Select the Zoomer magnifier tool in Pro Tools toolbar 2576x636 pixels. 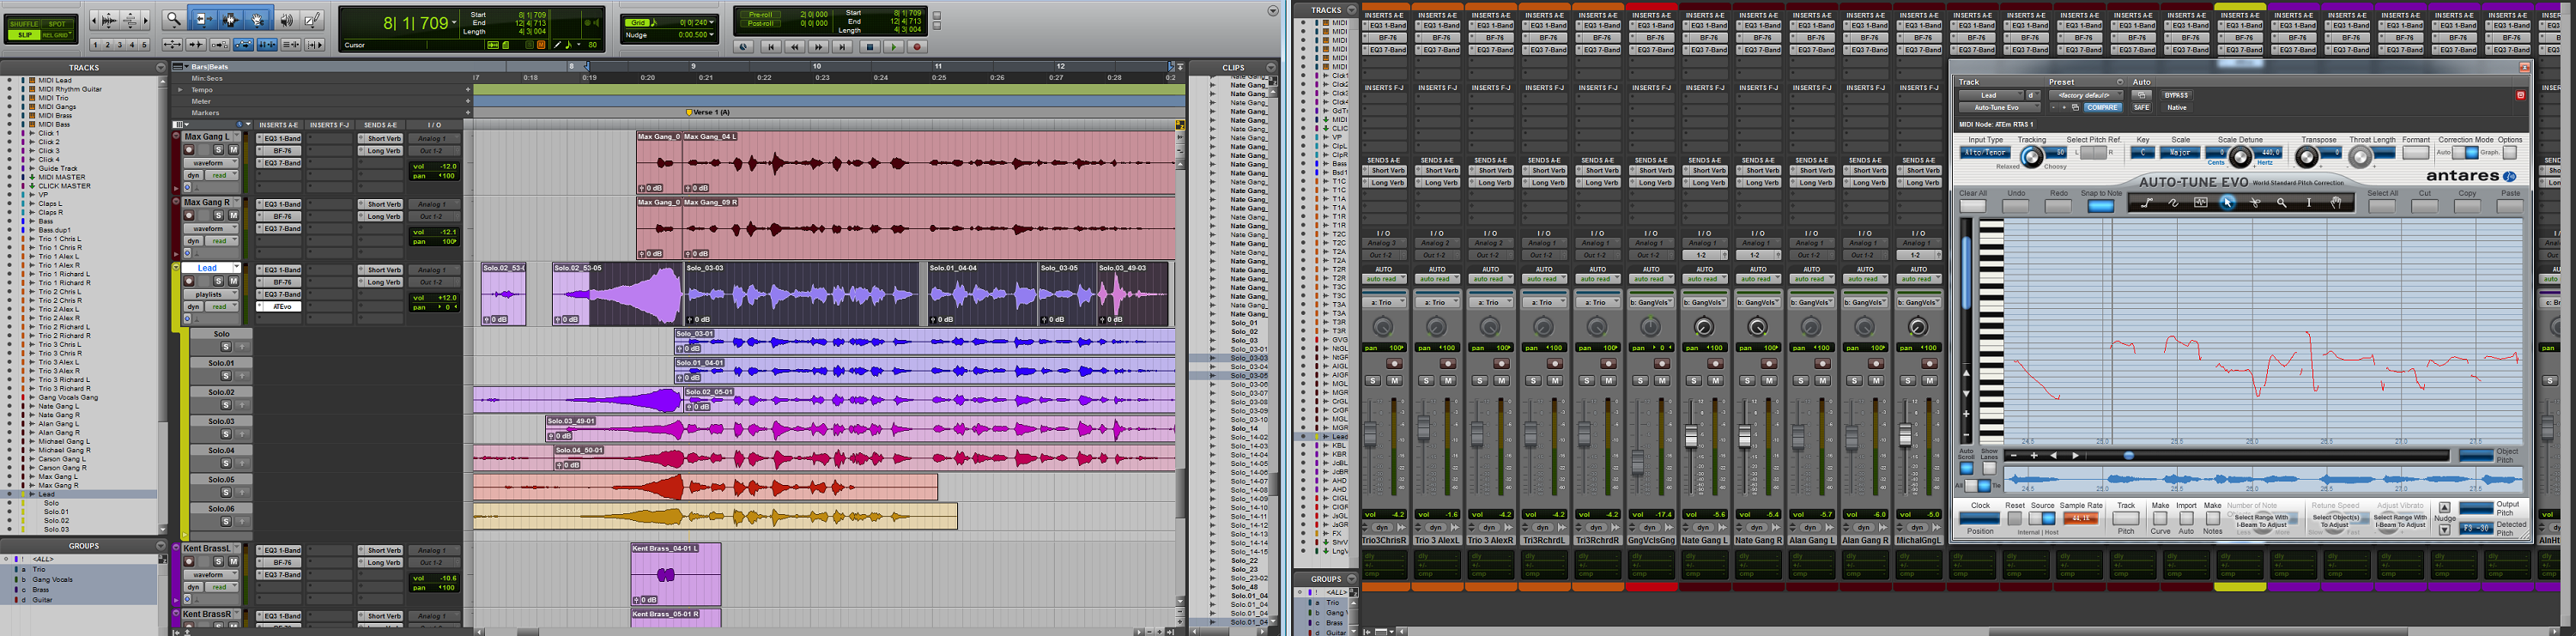click(x=174, y=20)
